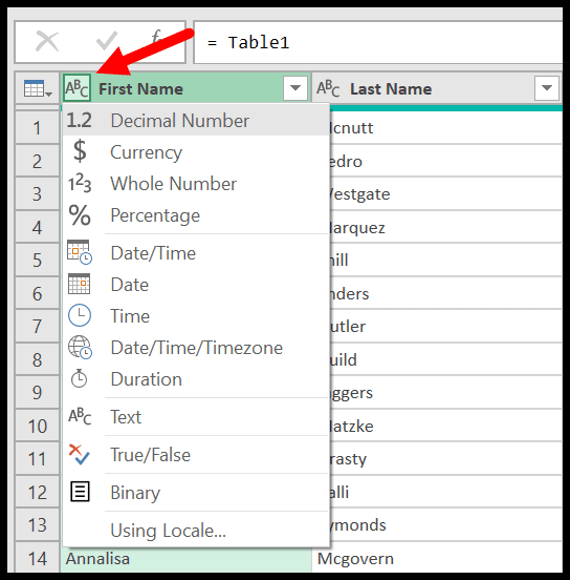Select Decimal Number from the type menu

(196, 120)
